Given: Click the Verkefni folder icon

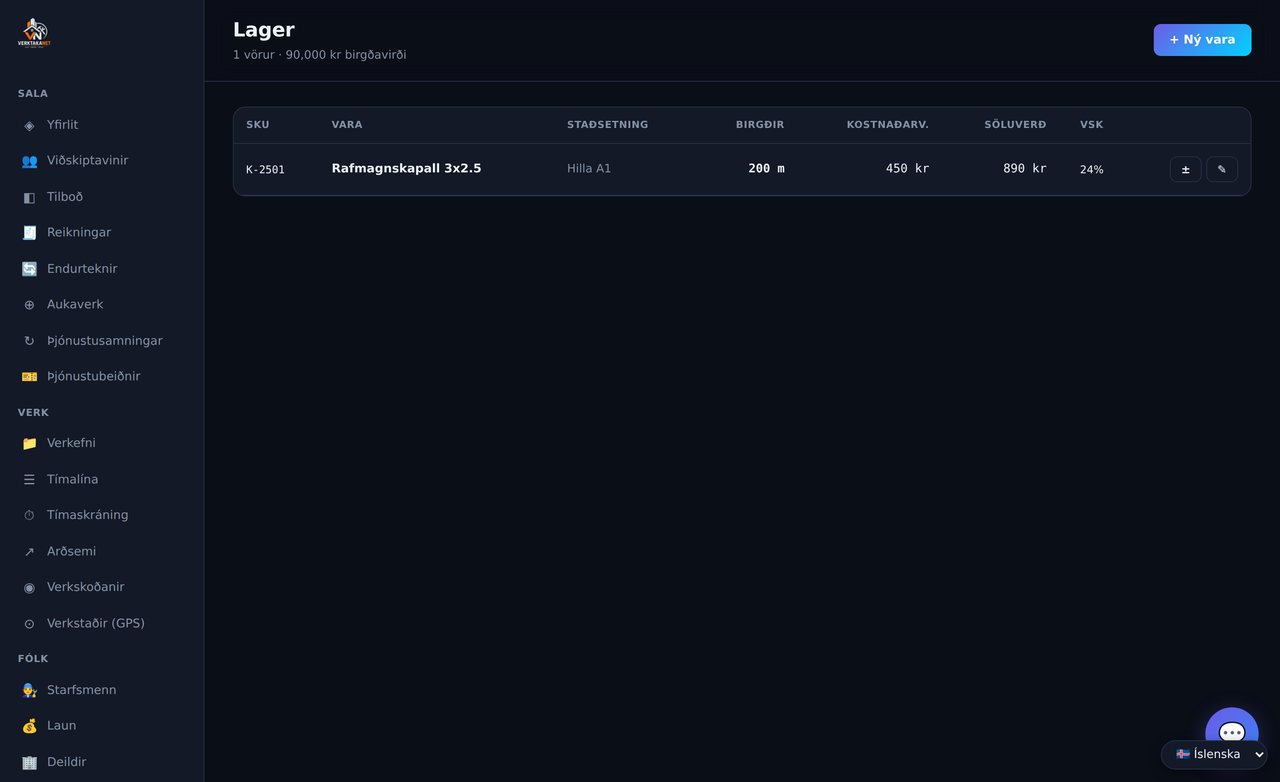Looking at the screenshot, I should (x=29, y=443).
